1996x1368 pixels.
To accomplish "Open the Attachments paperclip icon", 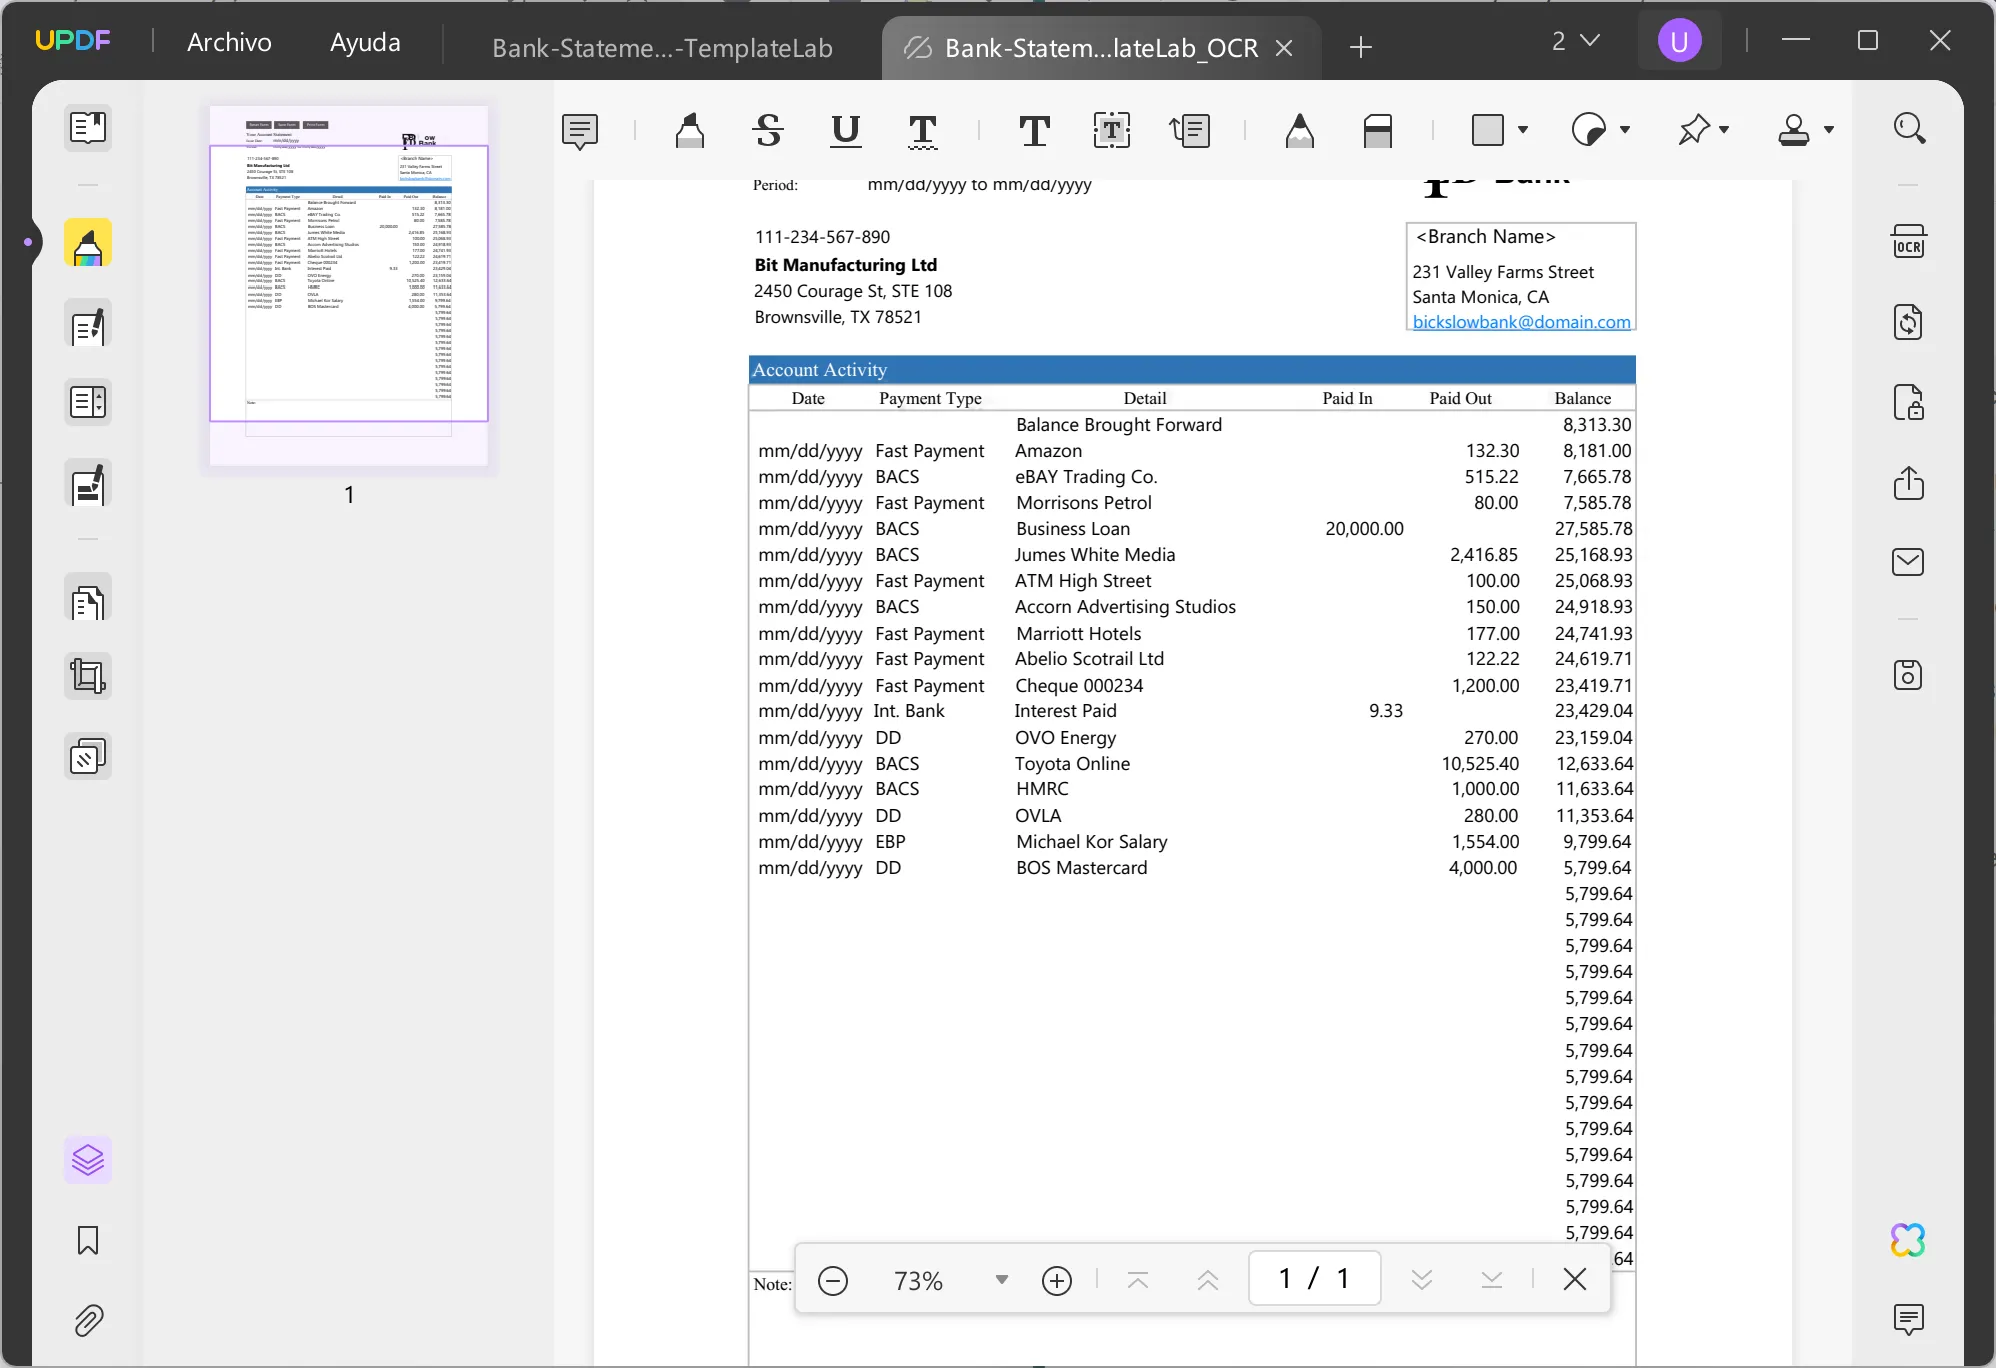I will (88, 1321).
